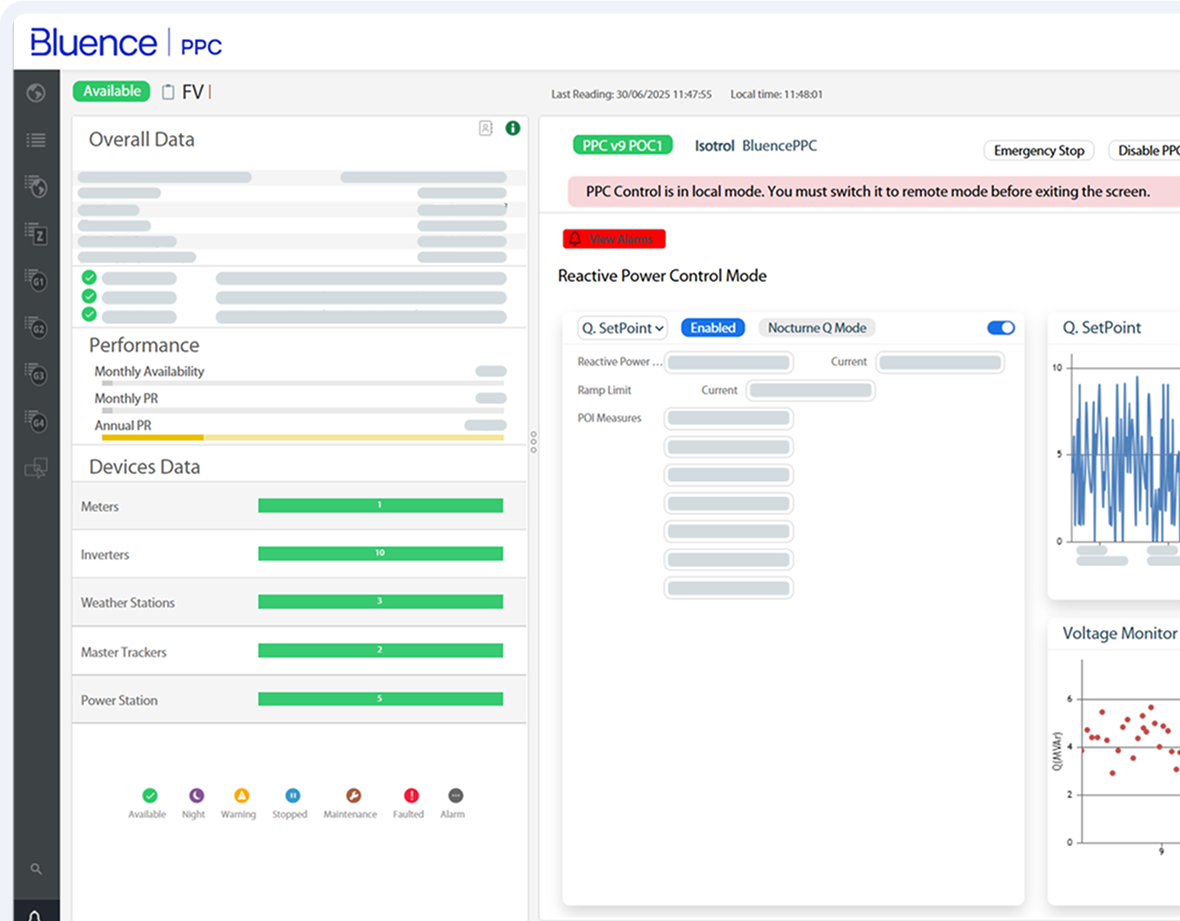Select the G3 group sidebar icon
This screenshot has height=921, width=1180.
[x=35, y=374]
